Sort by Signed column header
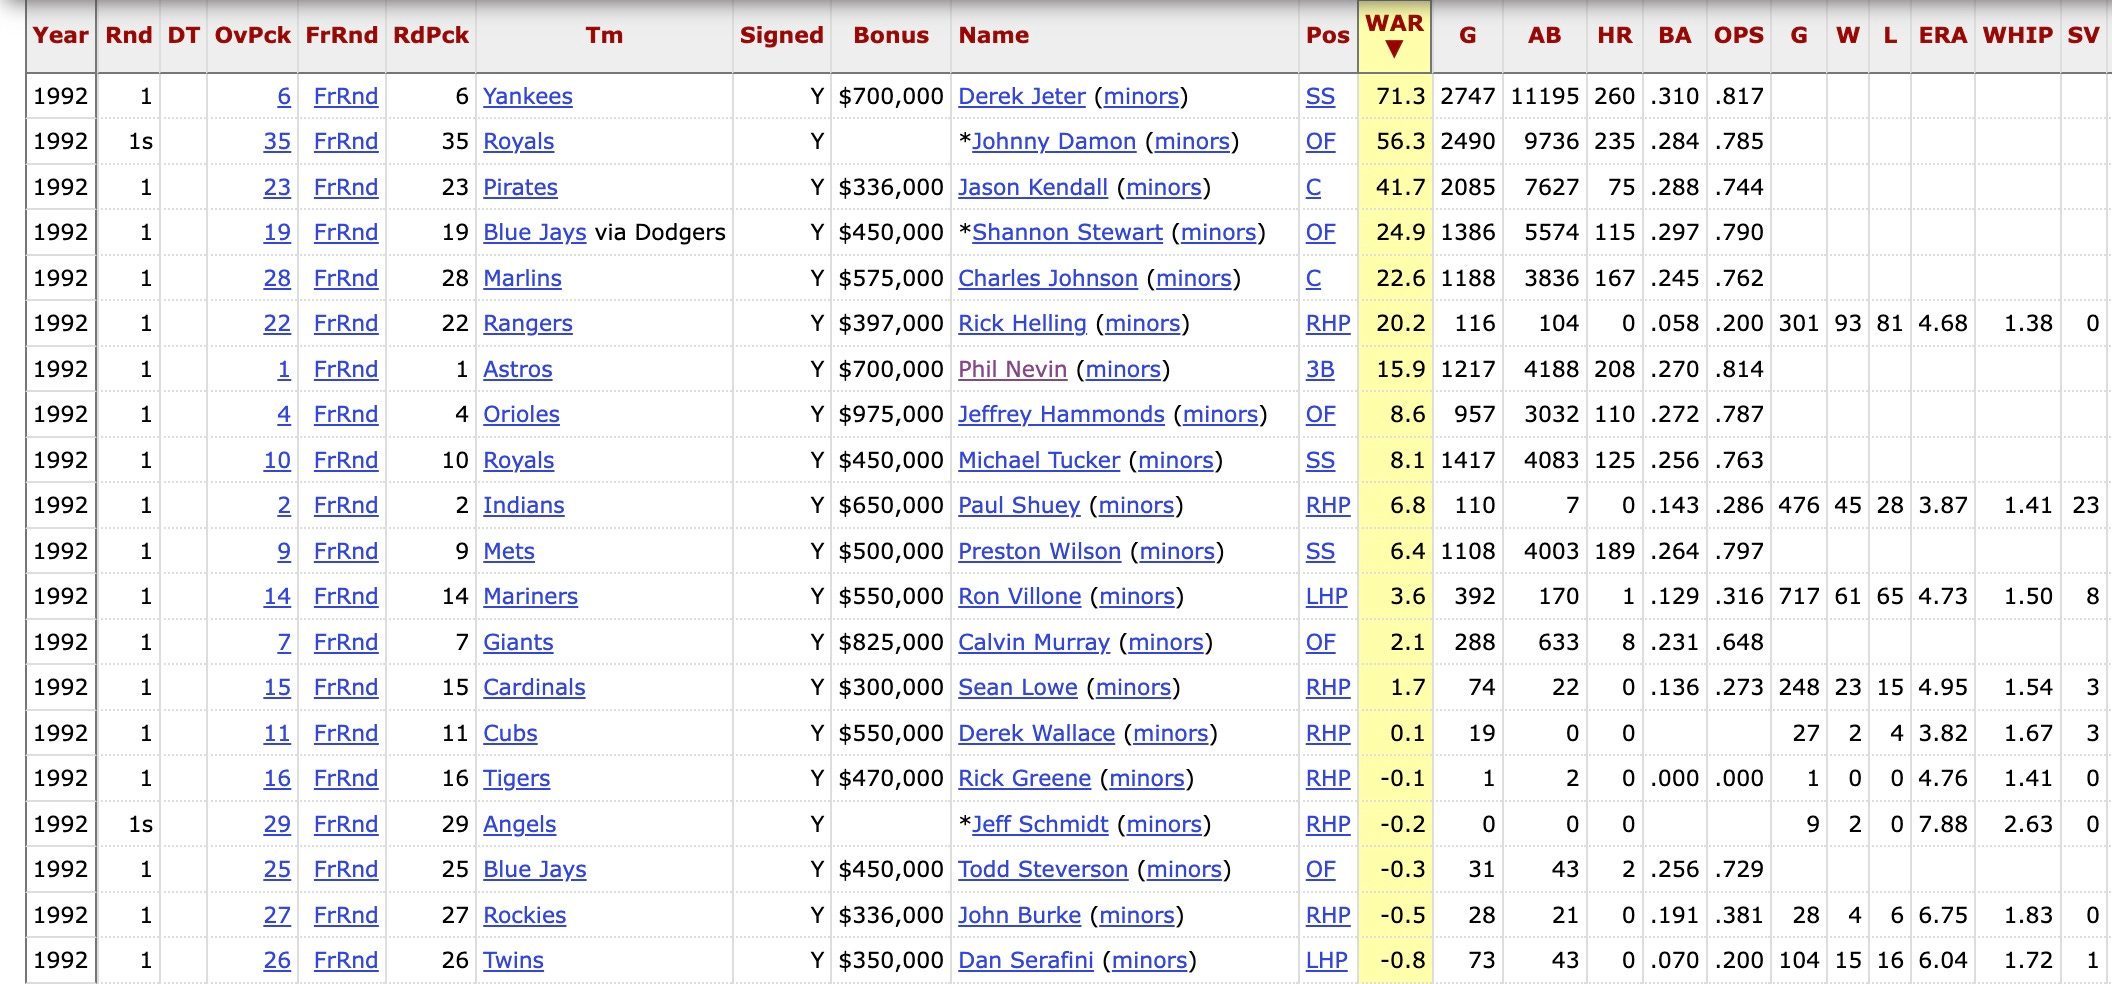2112x984 pixels. click(781, 36)
